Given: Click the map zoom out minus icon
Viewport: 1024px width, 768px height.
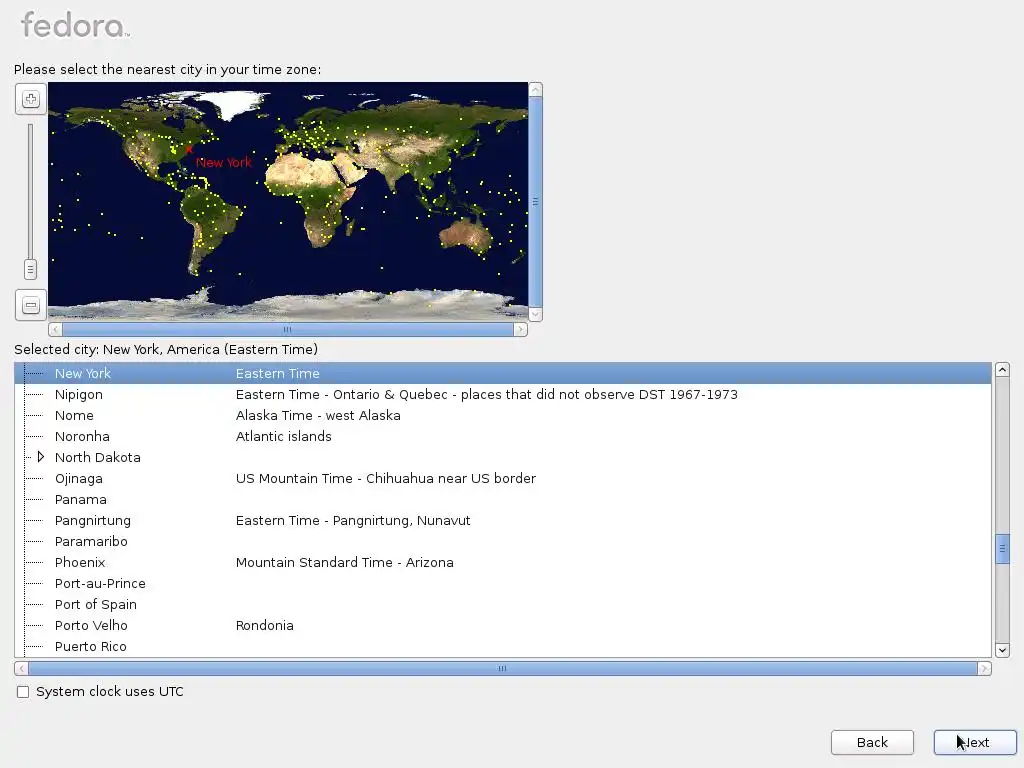Looking at the screenshot, I should (x=31, y=305).
